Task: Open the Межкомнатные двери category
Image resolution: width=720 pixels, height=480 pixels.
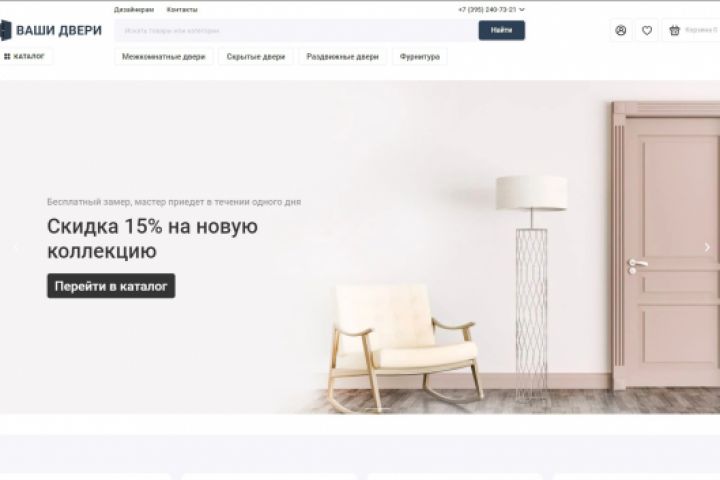Action: [x=163, y=56]
